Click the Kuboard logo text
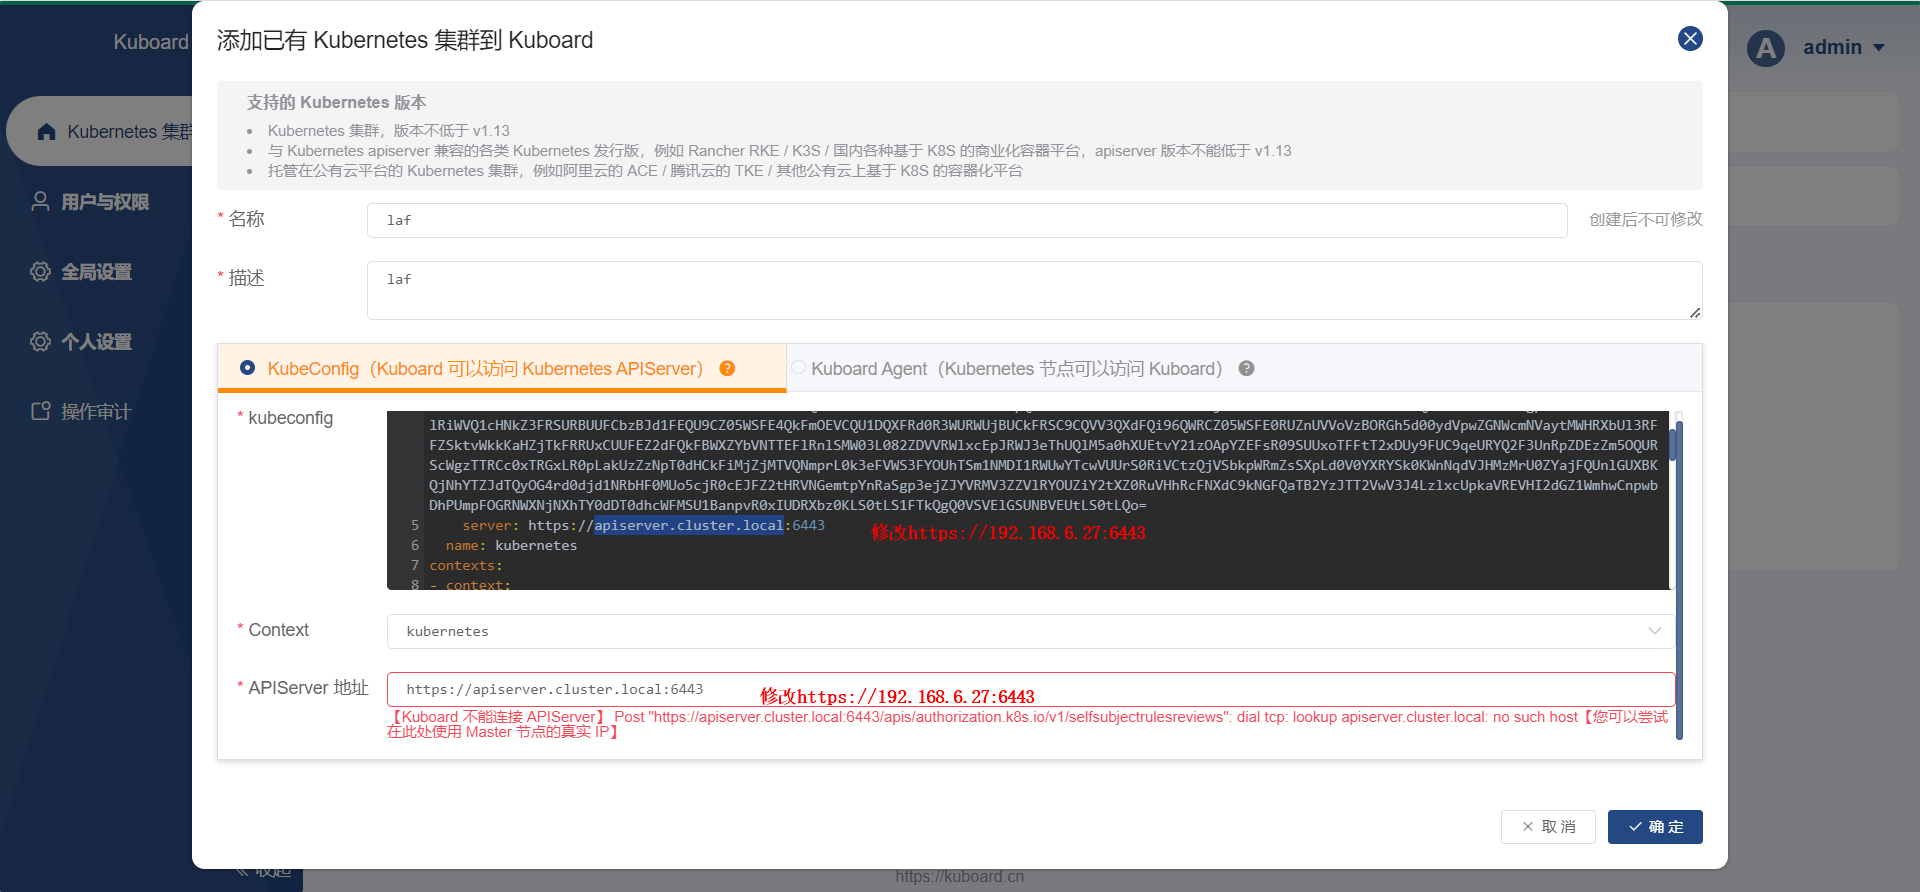The height and width of the screenshot is (892, 1920). pyautogui.click(x=150, y=42)
